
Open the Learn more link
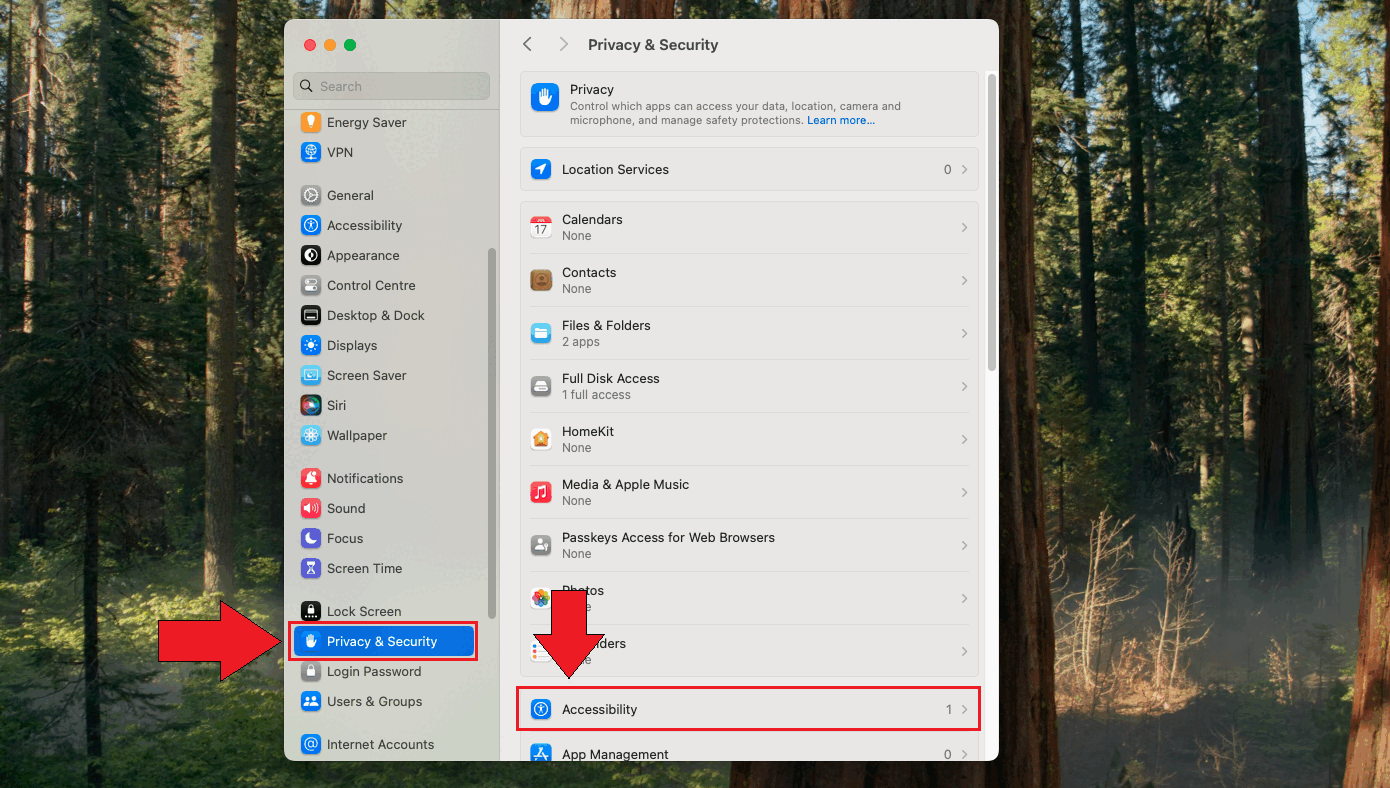click(x=840, y=121)
